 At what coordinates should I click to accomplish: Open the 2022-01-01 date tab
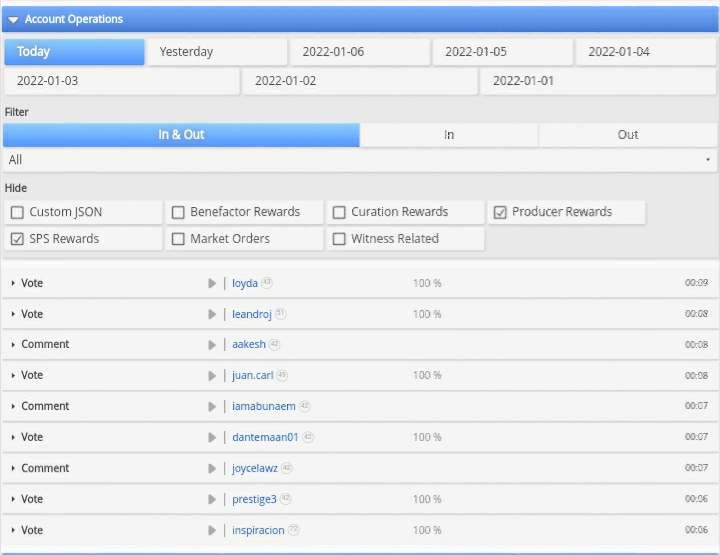(x=598, y=81)
